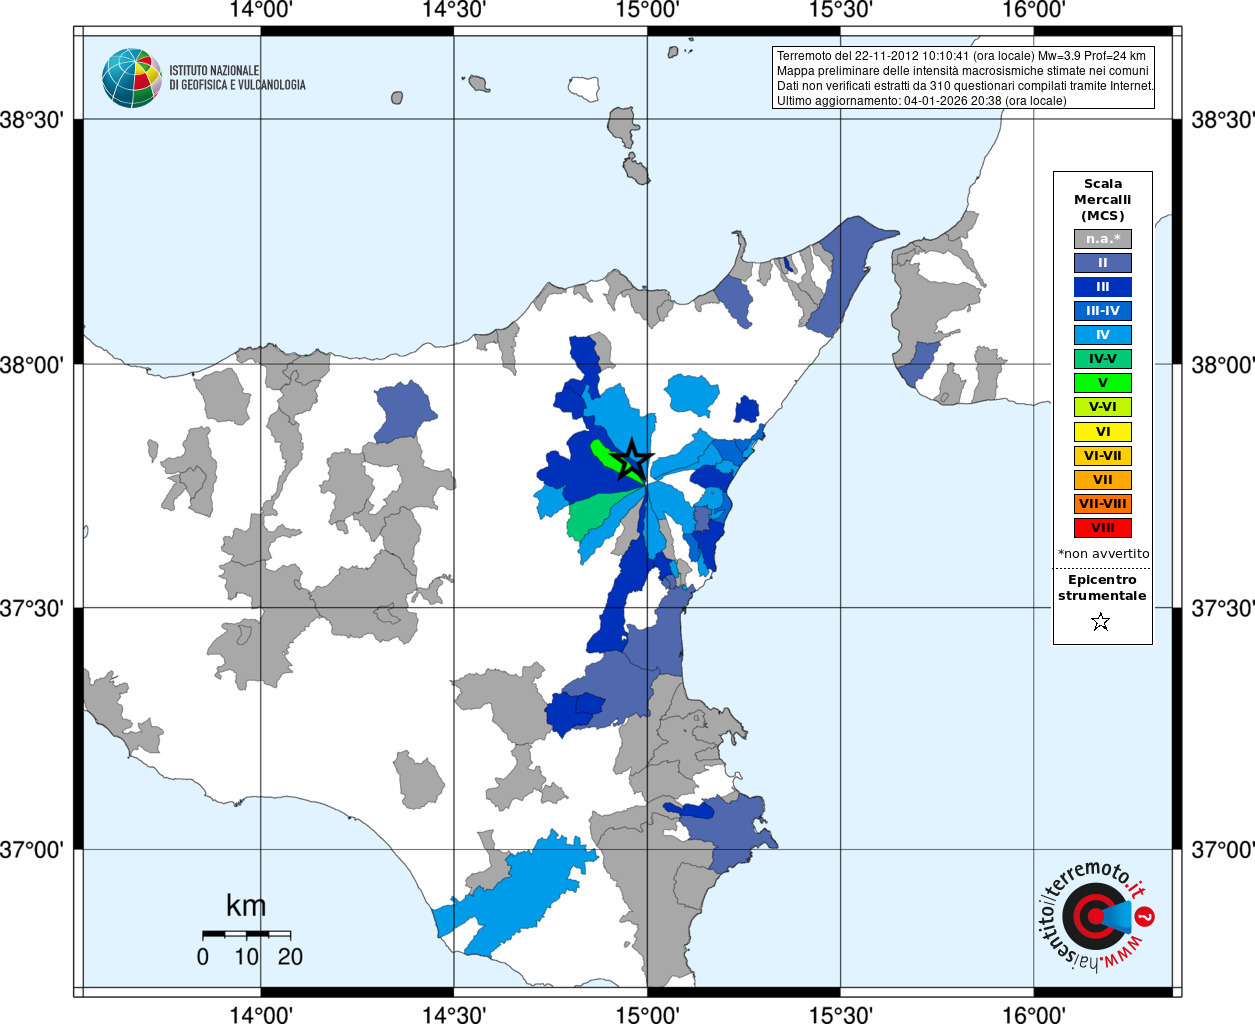Click the INGV globe logo

click(x=131, y=78)
